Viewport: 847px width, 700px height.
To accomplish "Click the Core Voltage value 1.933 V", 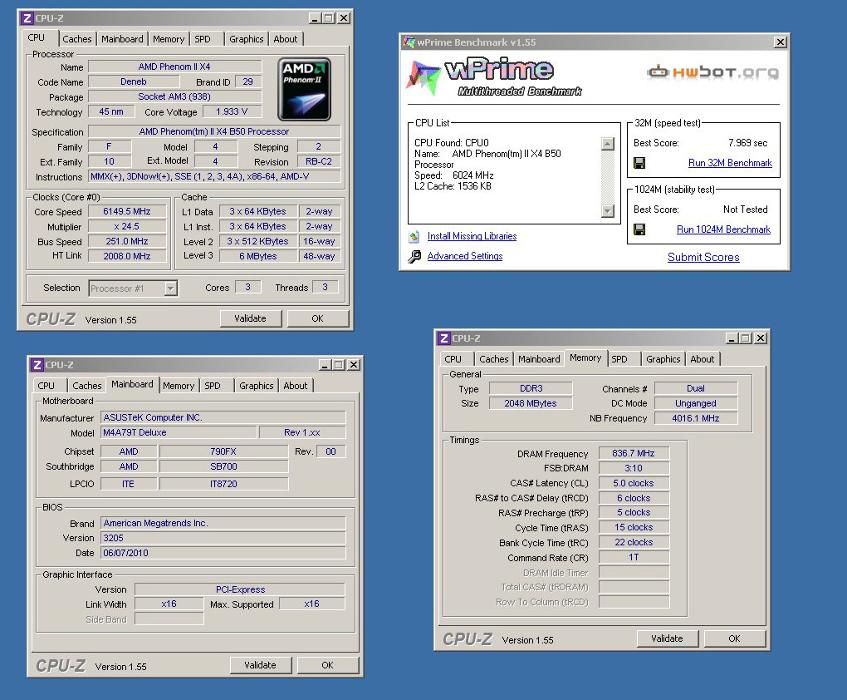I will [232, 112].
